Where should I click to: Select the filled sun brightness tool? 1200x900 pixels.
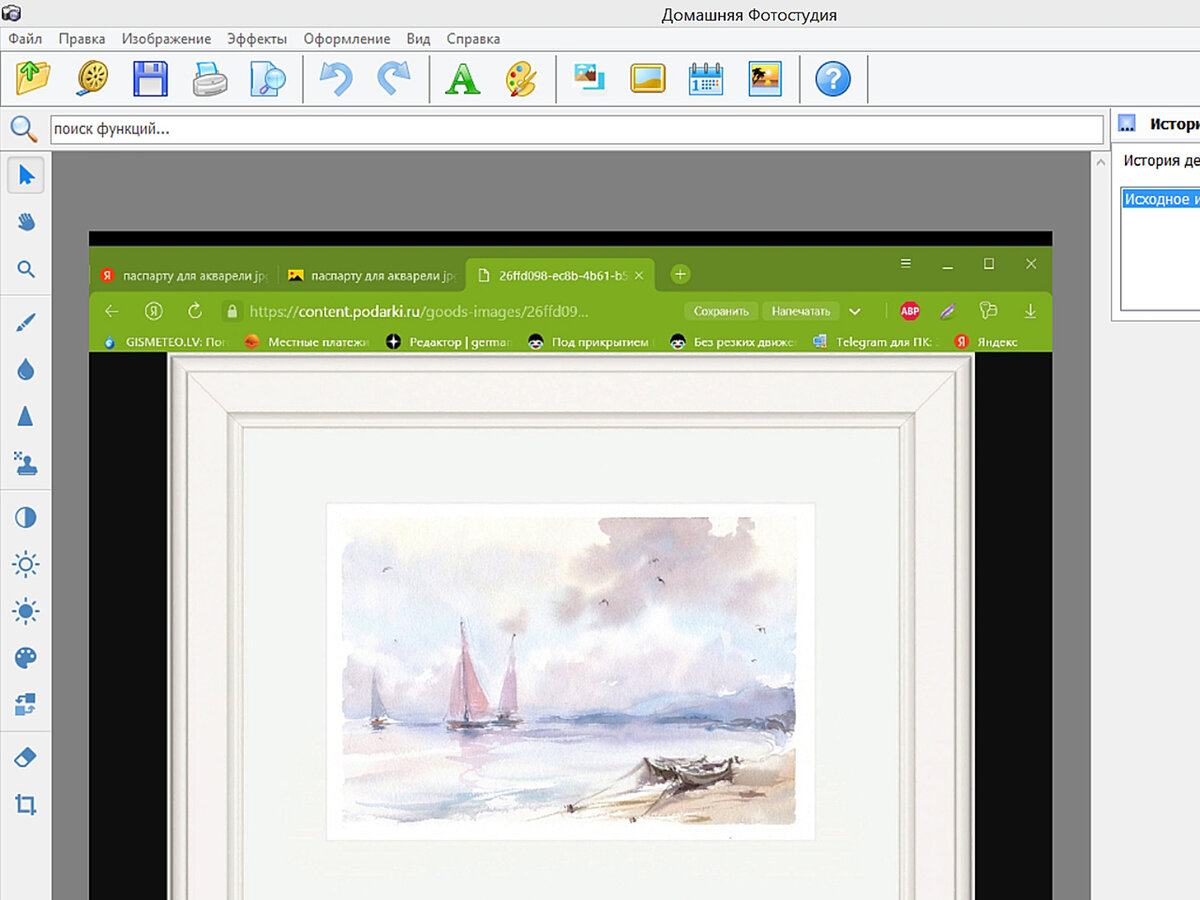point(26,610)
